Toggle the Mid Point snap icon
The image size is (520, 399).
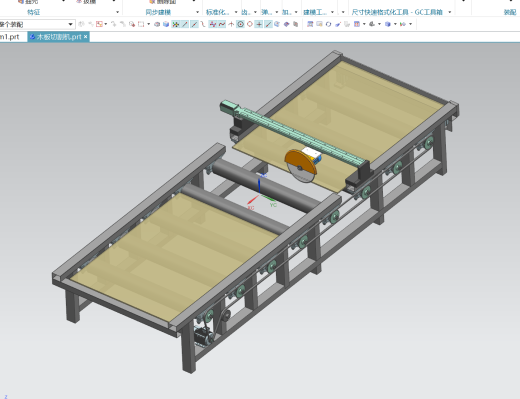click(194, 24)
